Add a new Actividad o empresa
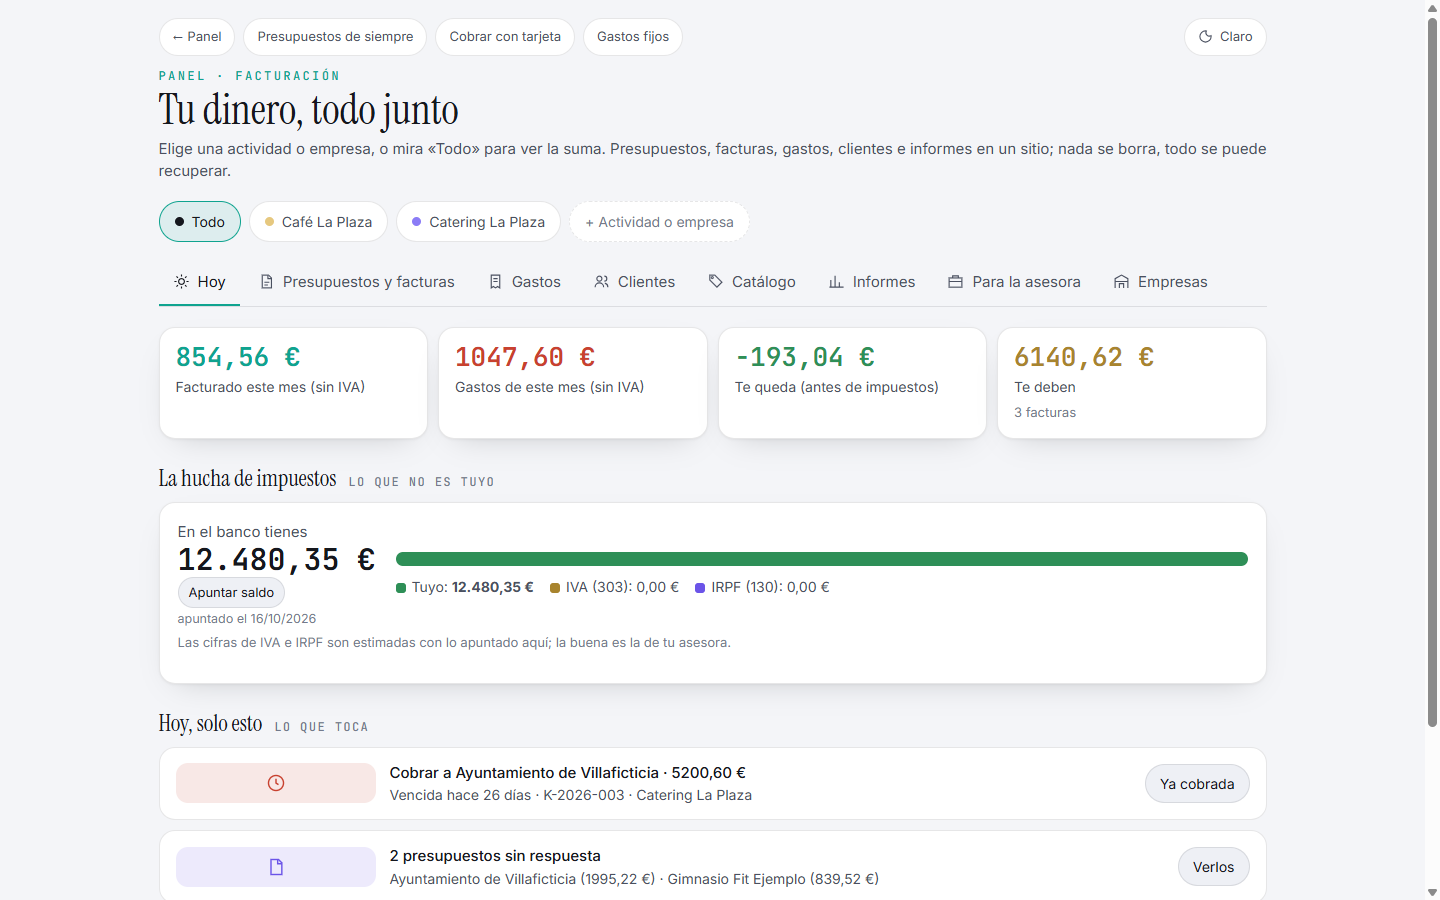Viewport: 1440px width, 900px height. pos(660,222)
